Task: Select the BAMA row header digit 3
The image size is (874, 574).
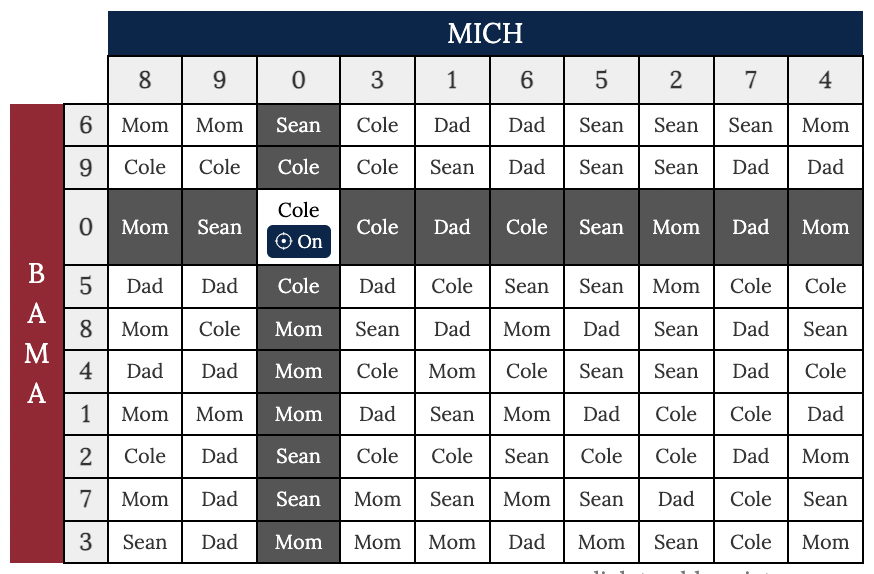Action: 86,542
